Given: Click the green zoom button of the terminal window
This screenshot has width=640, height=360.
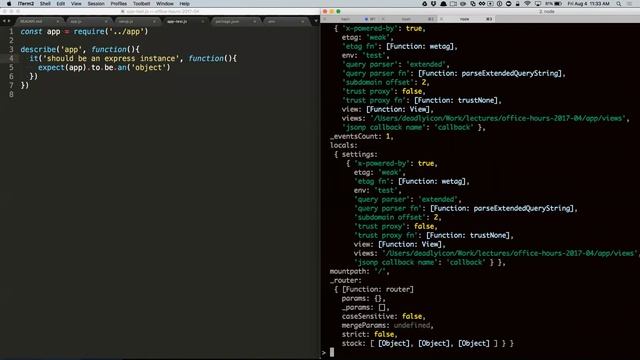Looking at the screenshot, I should click(338, 11).
